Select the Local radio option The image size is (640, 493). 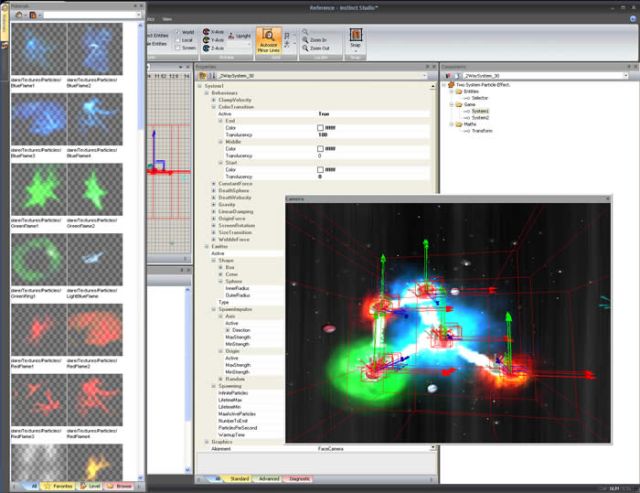177,40
